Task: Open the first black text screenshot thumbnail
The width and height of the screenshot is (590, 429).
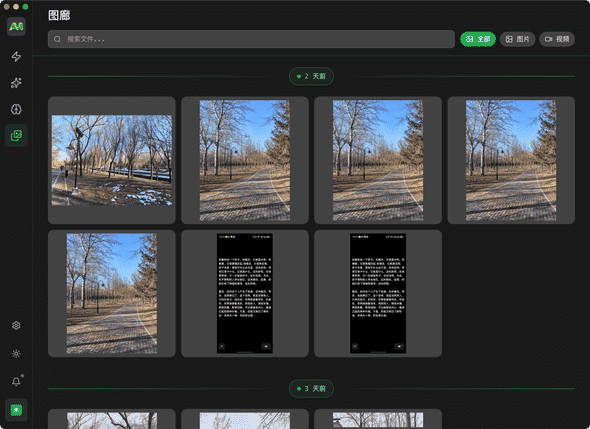Action: pyautogui.click(x=245, y=294)
